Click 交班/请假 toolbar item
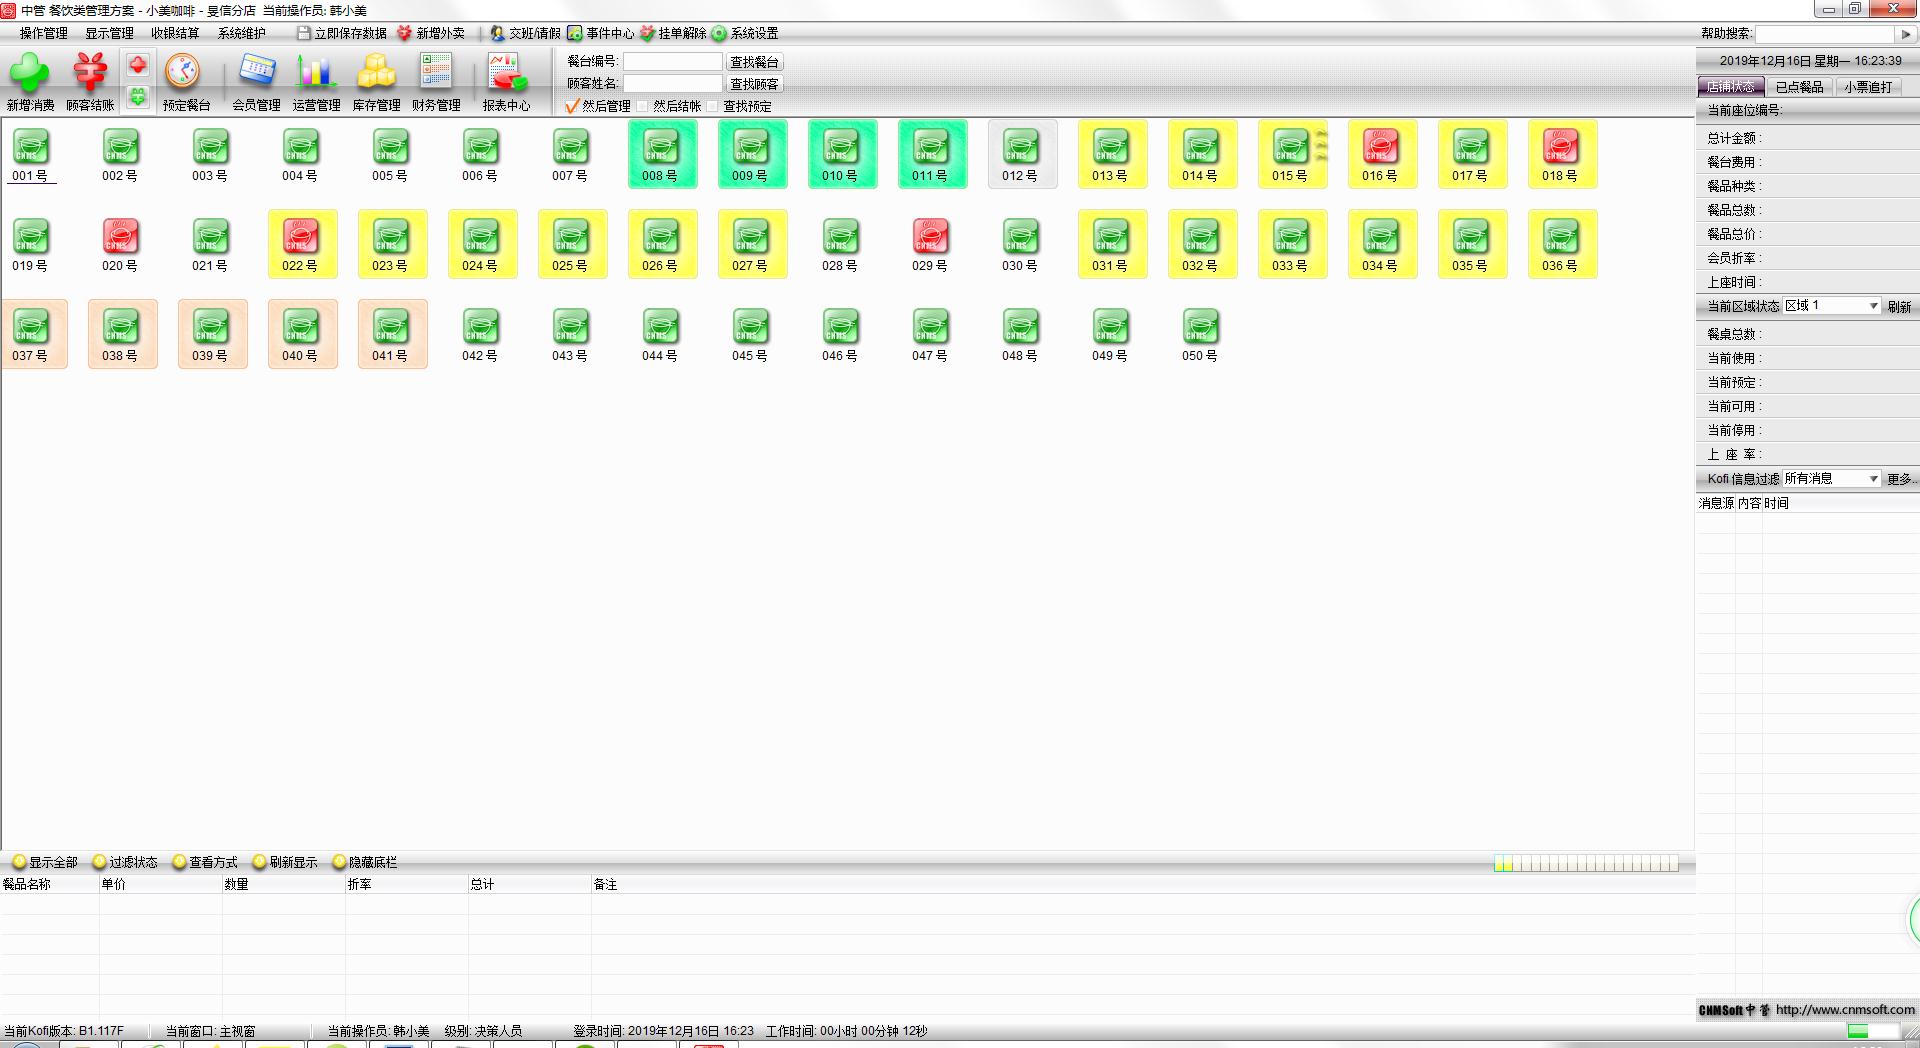This screenshot has width=1920, height=1048. click(x=525, y=33)
